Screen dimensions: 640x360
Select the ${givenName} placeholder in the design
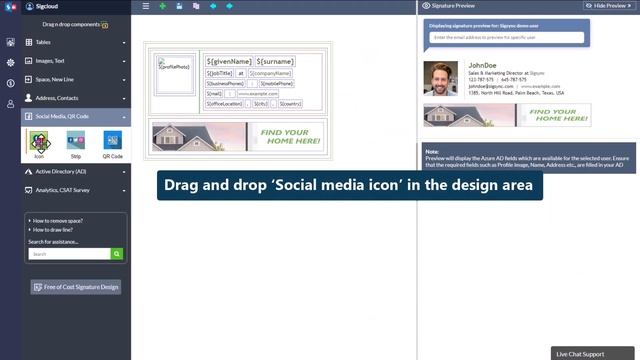pos(229,62)
